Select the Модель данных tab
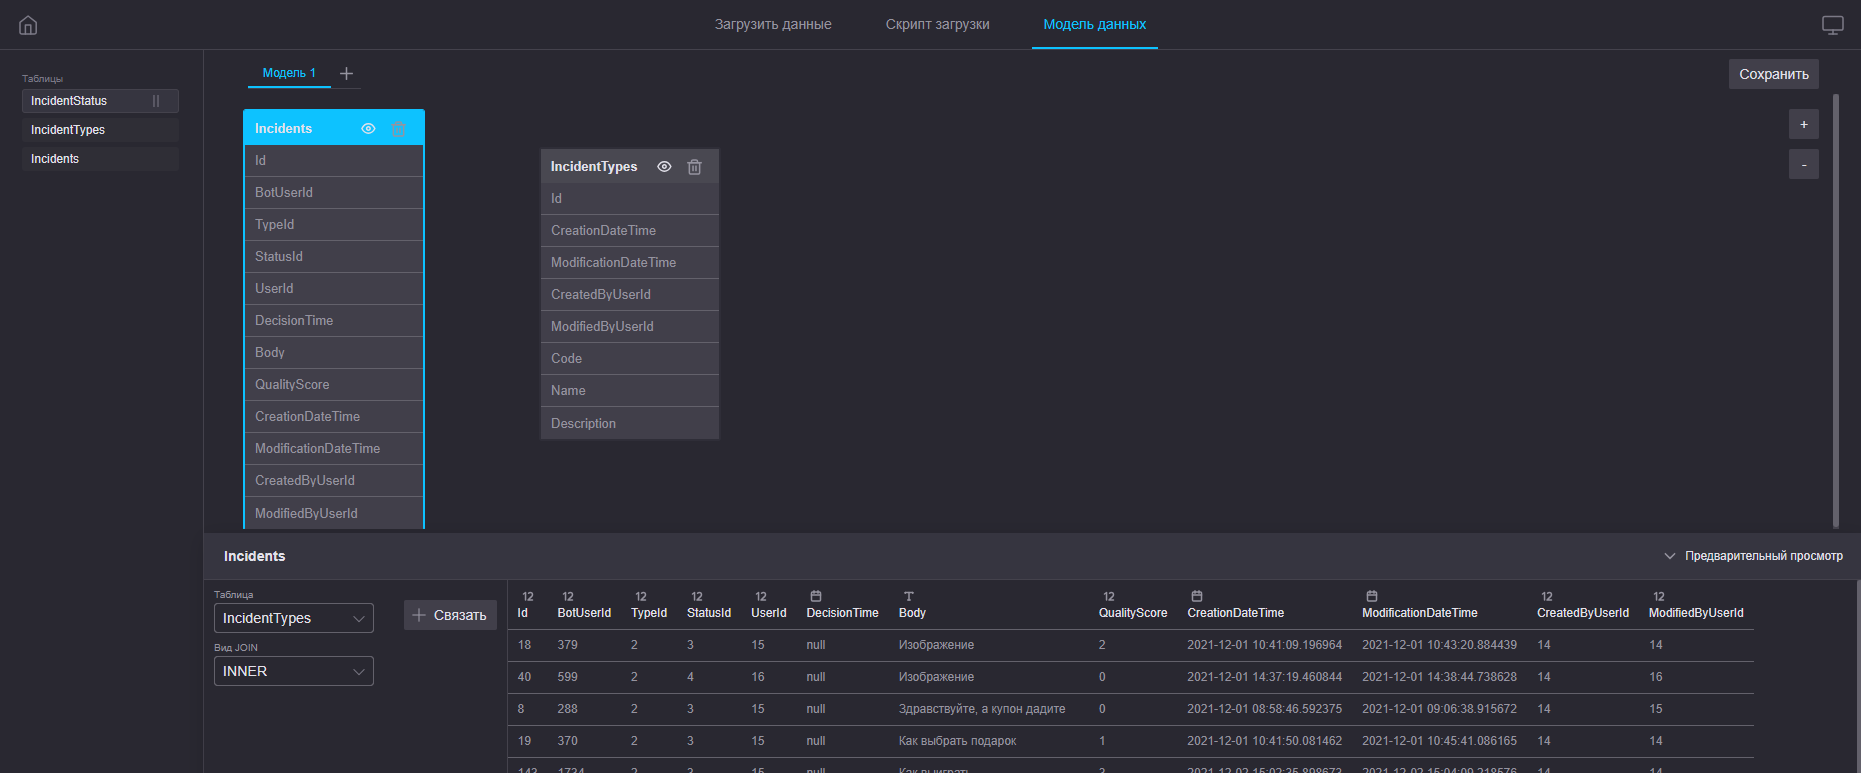Viewport: 1861px width, 773px height. [1094, 24]
